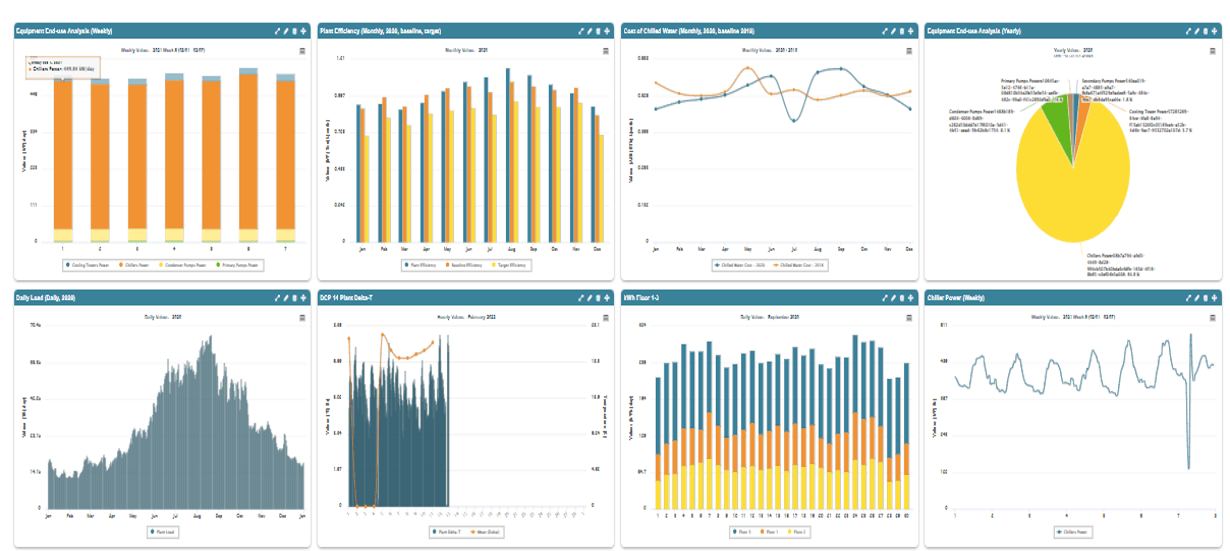Toggle the Chillers Power legend in Chiller Power (Weekly)
This screenshot has width=1230, height=551.
click(x=1069, y=531)
